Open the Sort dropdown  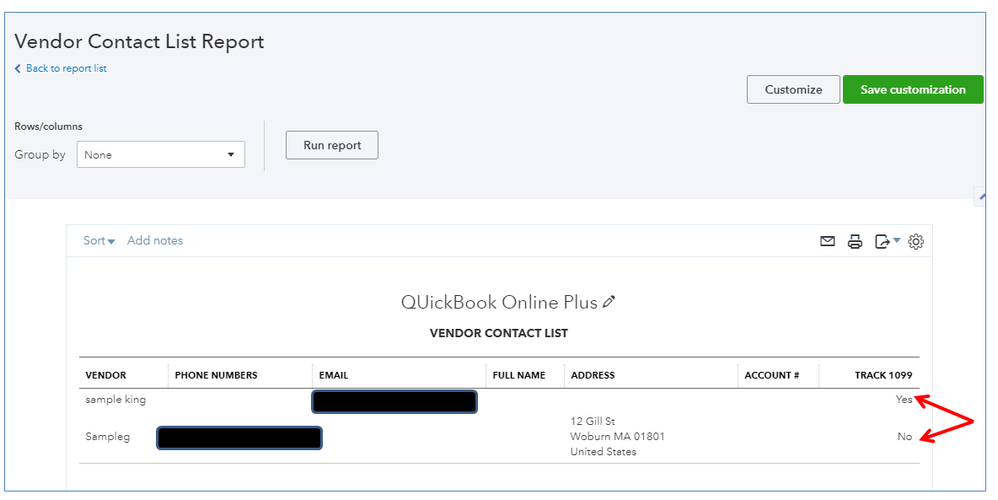99,240
